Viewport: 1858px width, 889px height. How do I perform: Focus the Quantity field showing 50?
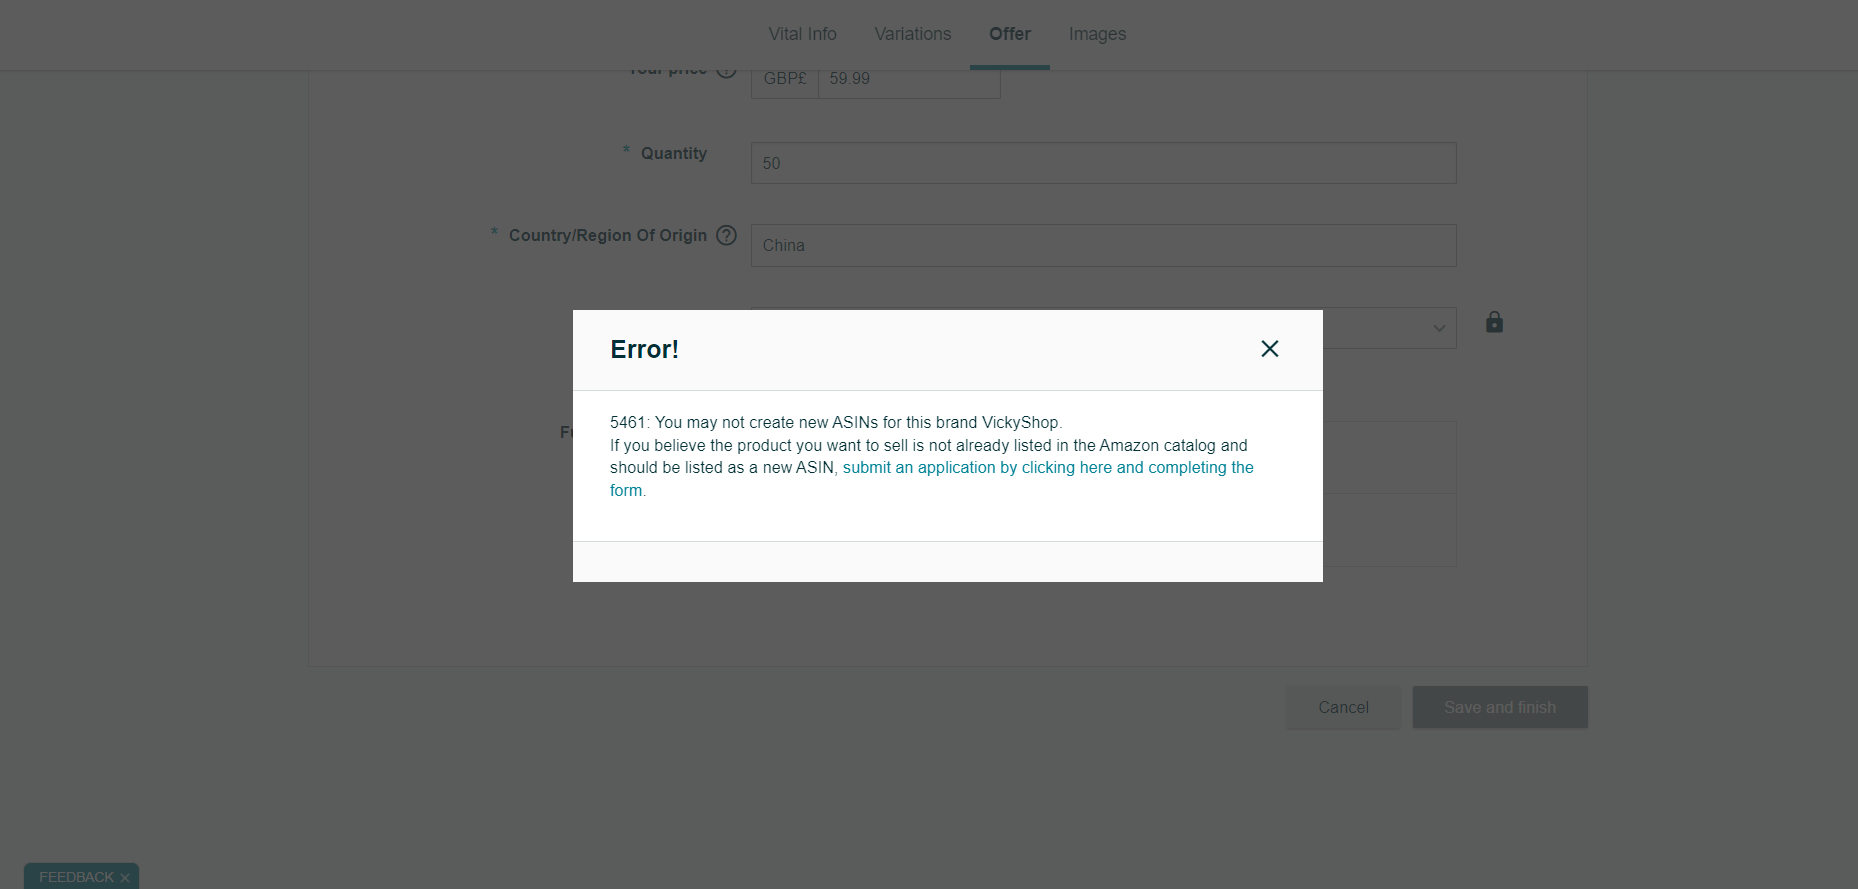(1103, 163)
